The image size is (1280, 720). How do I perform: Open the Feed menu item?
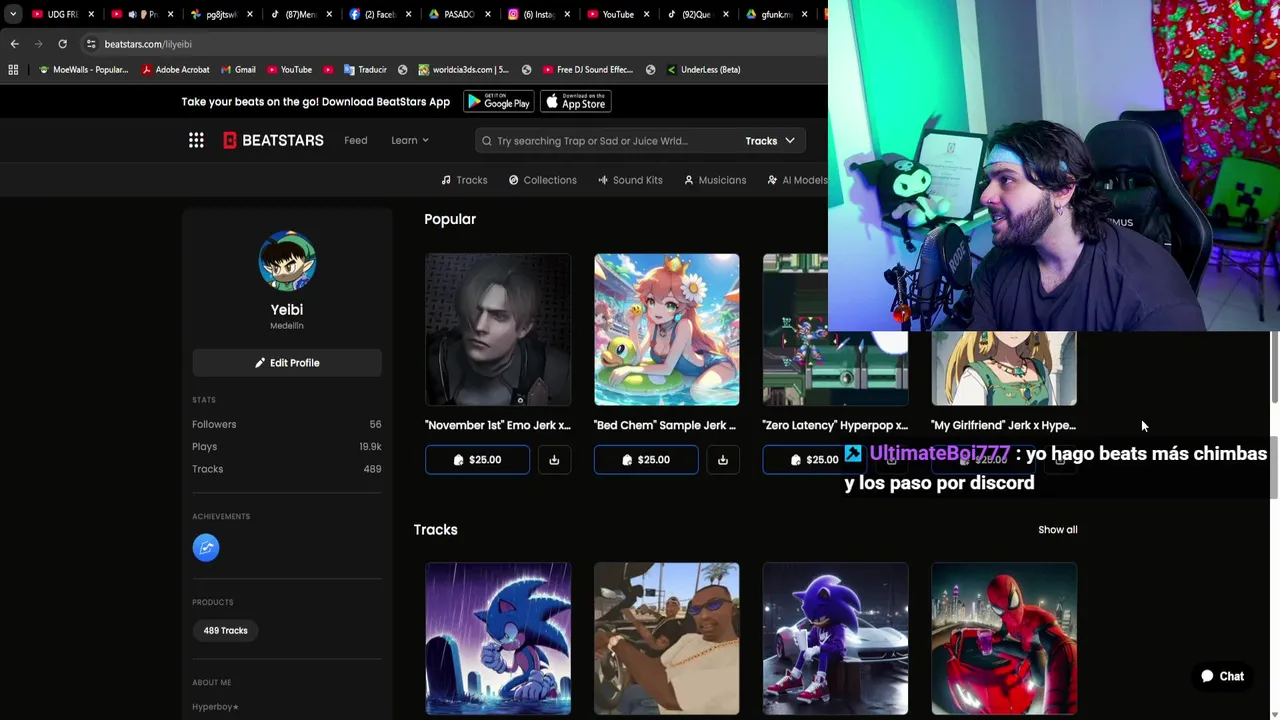point(356,140)
